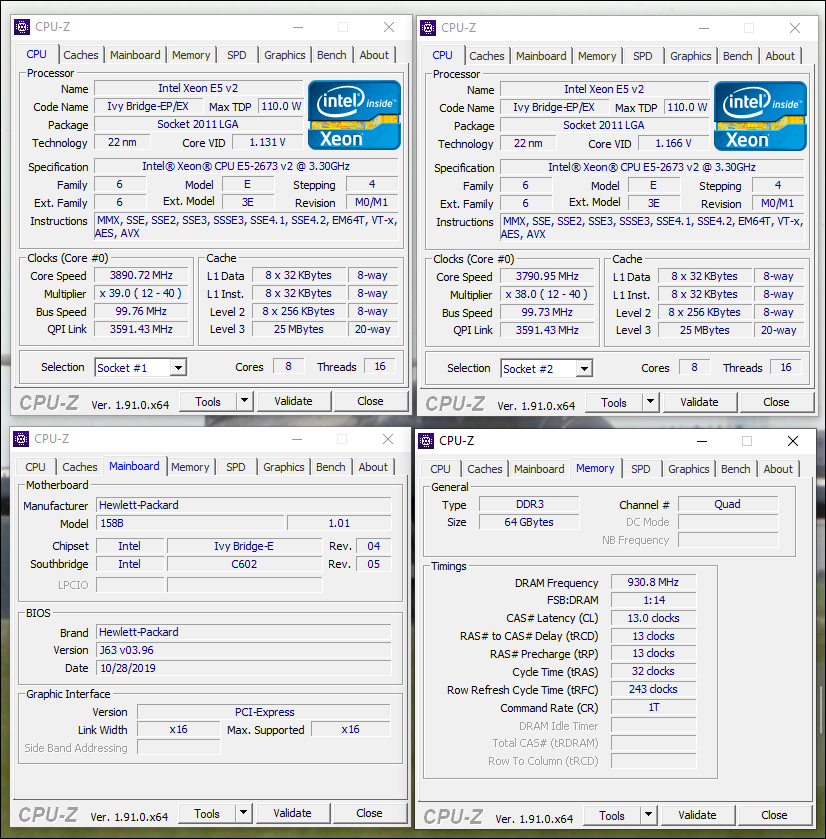This screenshot has width=826, height=839.
Task: Click the 158B motherboard model field
Action: [x=190, y=523]
